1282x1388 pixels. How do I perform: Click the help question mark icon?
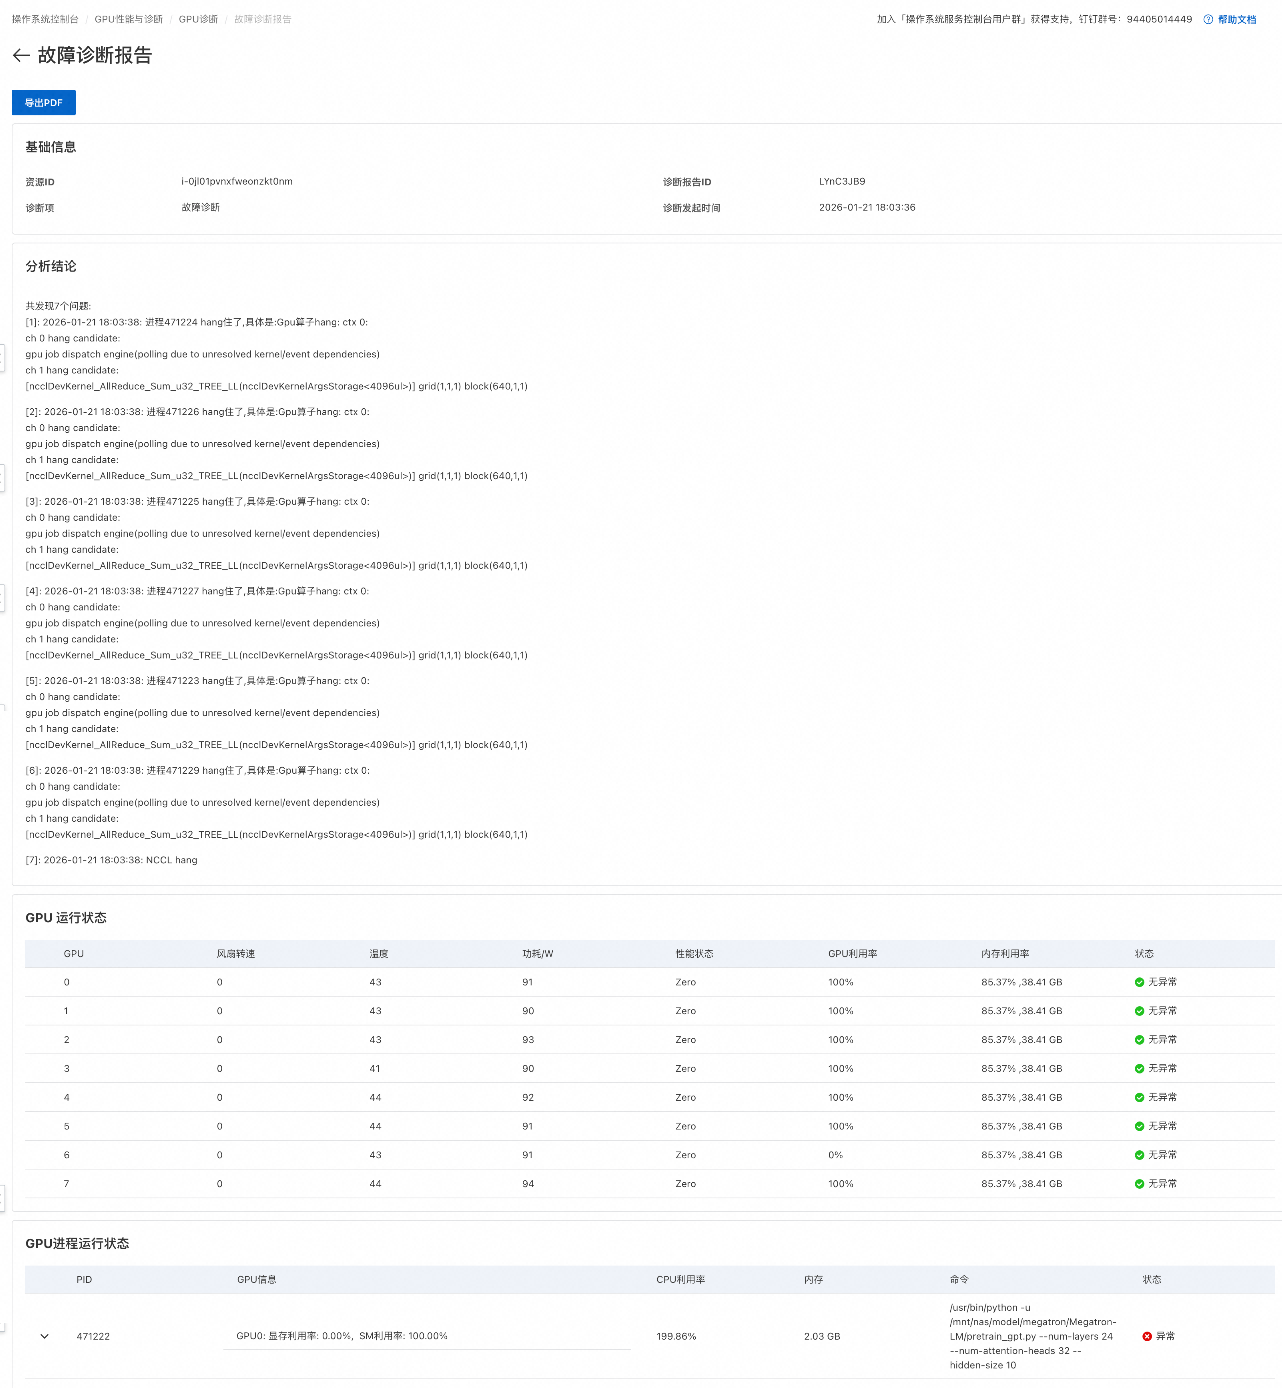point(1208,19)
